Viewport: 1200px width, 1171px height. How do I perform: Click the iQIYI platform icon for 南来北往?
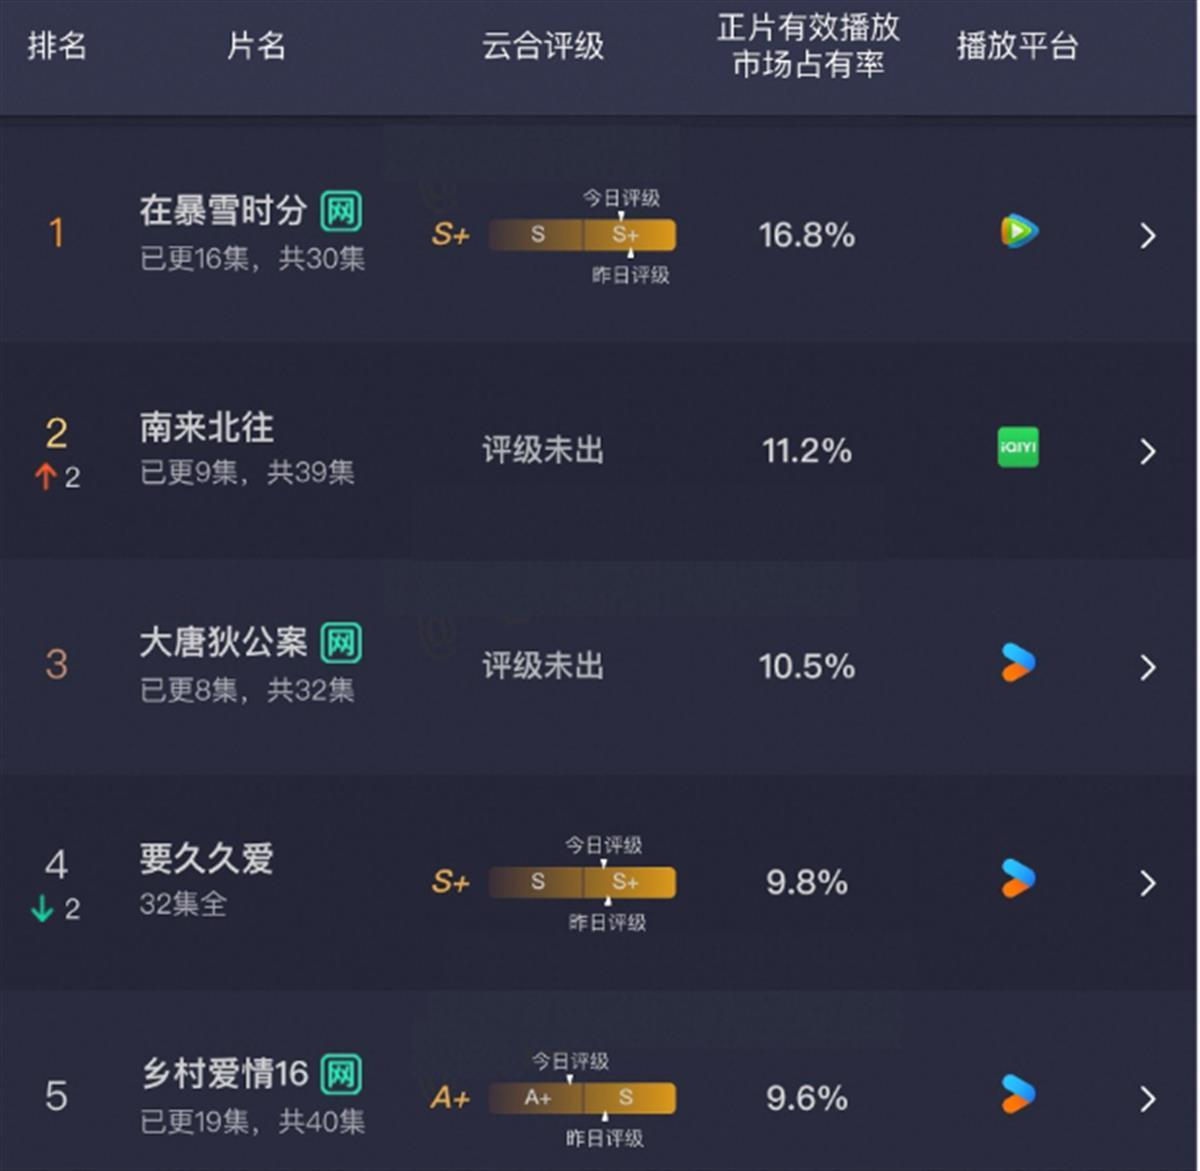(x=1018, y=447)
